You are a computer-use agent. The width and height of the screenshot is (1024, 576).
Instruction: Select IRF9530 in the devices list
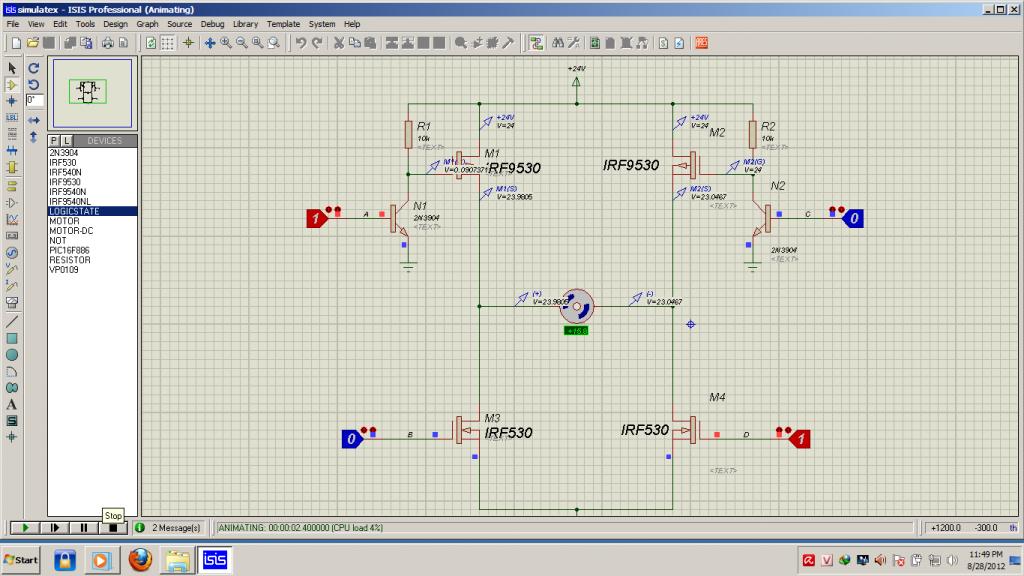(x=63, y=182)
